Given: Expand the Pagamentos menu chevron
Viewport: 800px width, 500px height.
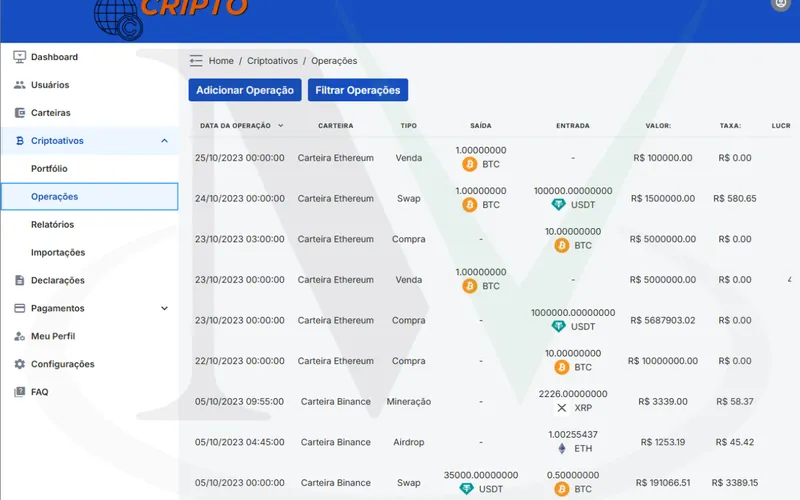Looking at the screenshot, I should coord(164,308).
